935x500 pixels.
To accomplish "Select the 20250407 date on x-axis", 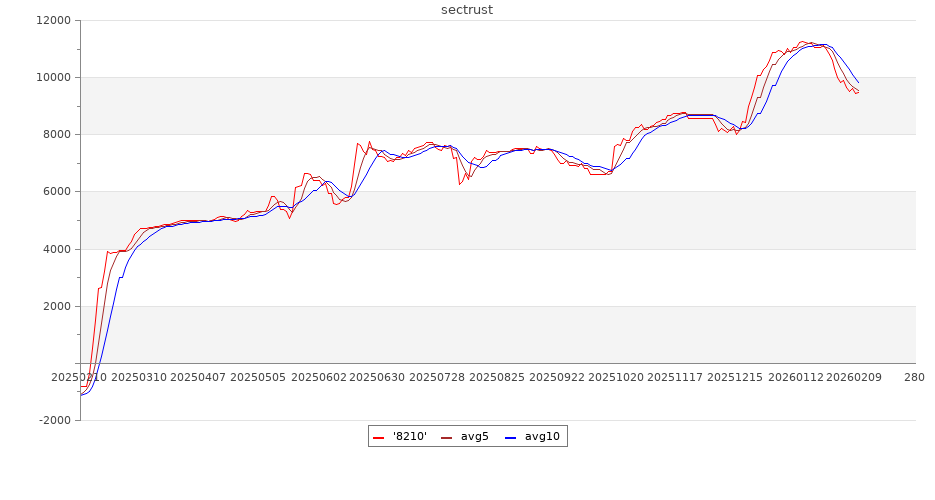I will (198, 377).
